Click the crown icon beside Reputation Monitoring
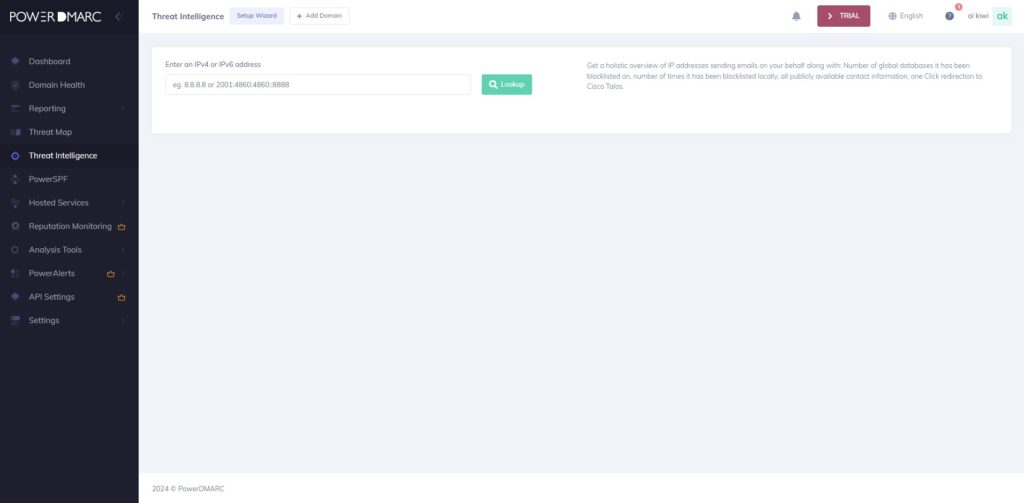 (121, 227)
